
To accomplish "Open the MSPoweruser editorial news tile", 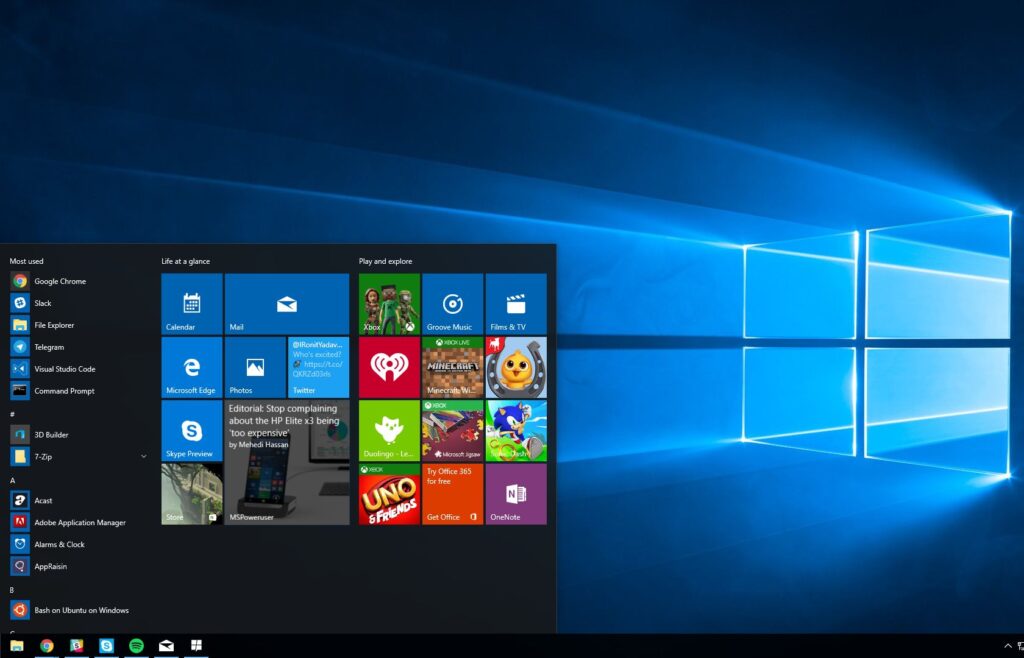I will click(x=287, y=462).
